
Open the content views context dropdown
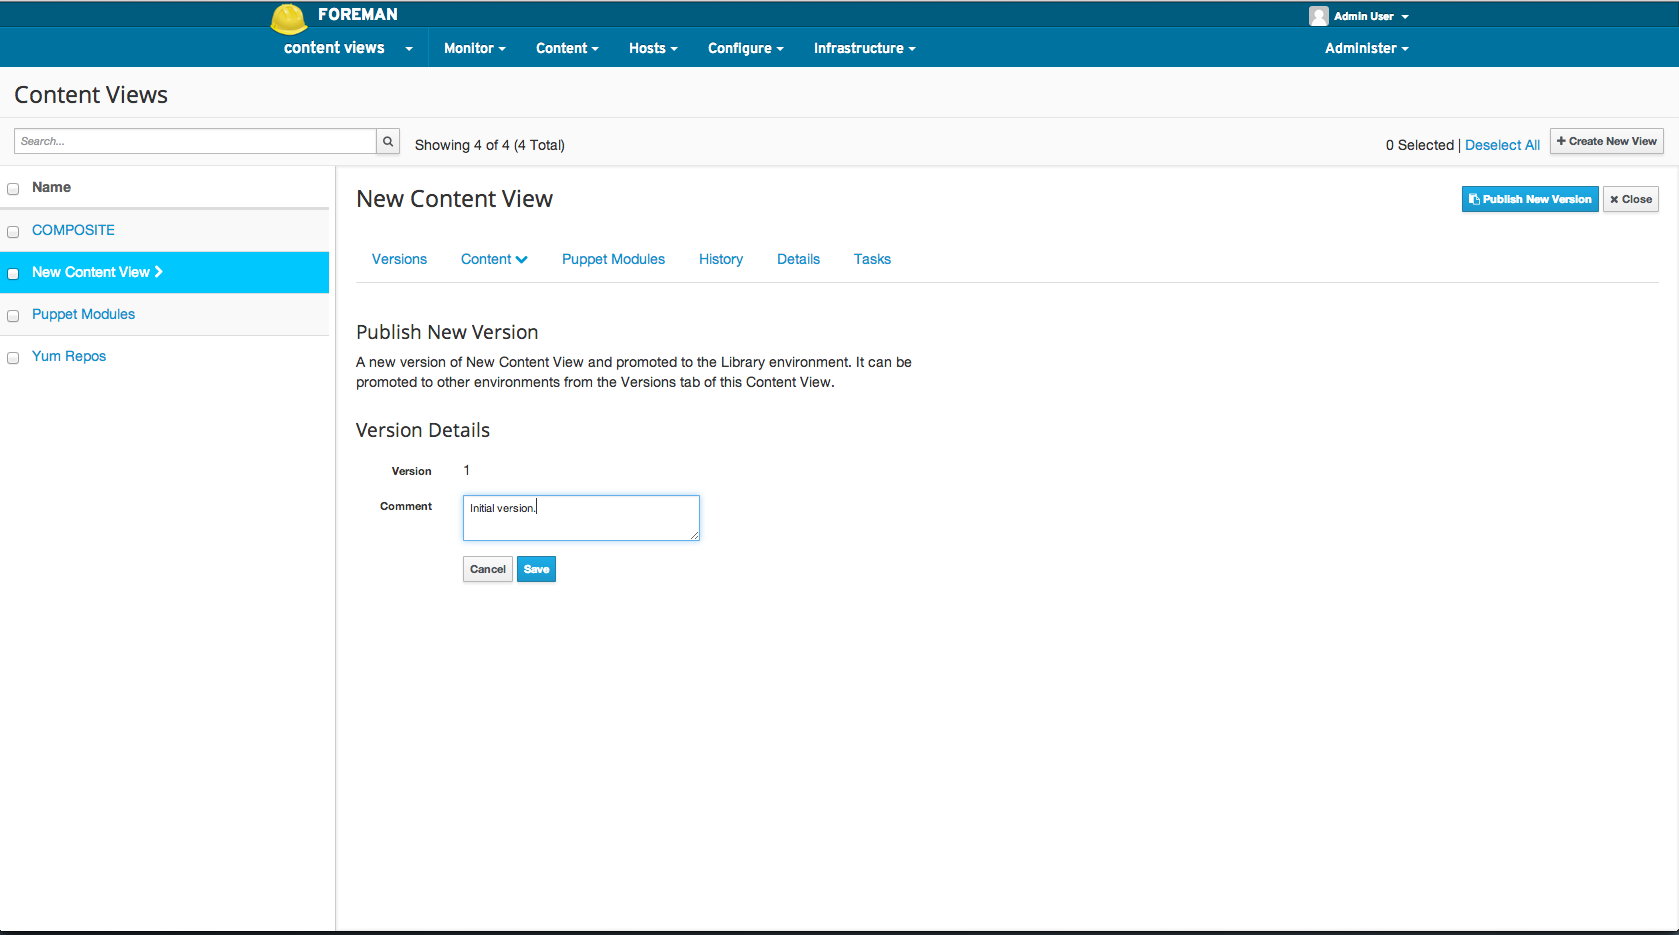pyautogui.click(x=348, y=48)
